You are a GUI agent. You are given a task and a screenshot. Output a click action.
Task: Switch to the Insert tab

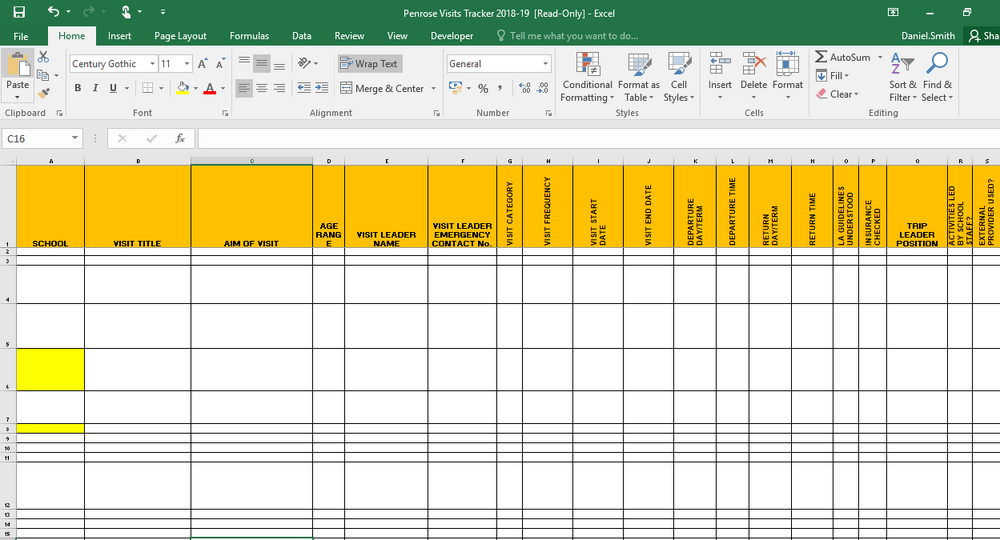[119, 36]
